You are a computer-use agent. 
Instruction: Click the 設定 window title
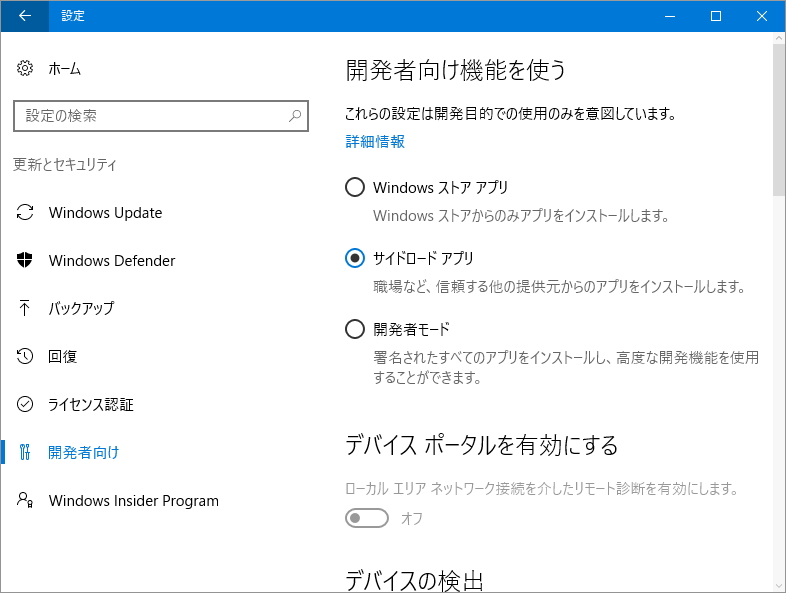pyautogui.click(x=73, y=16)
